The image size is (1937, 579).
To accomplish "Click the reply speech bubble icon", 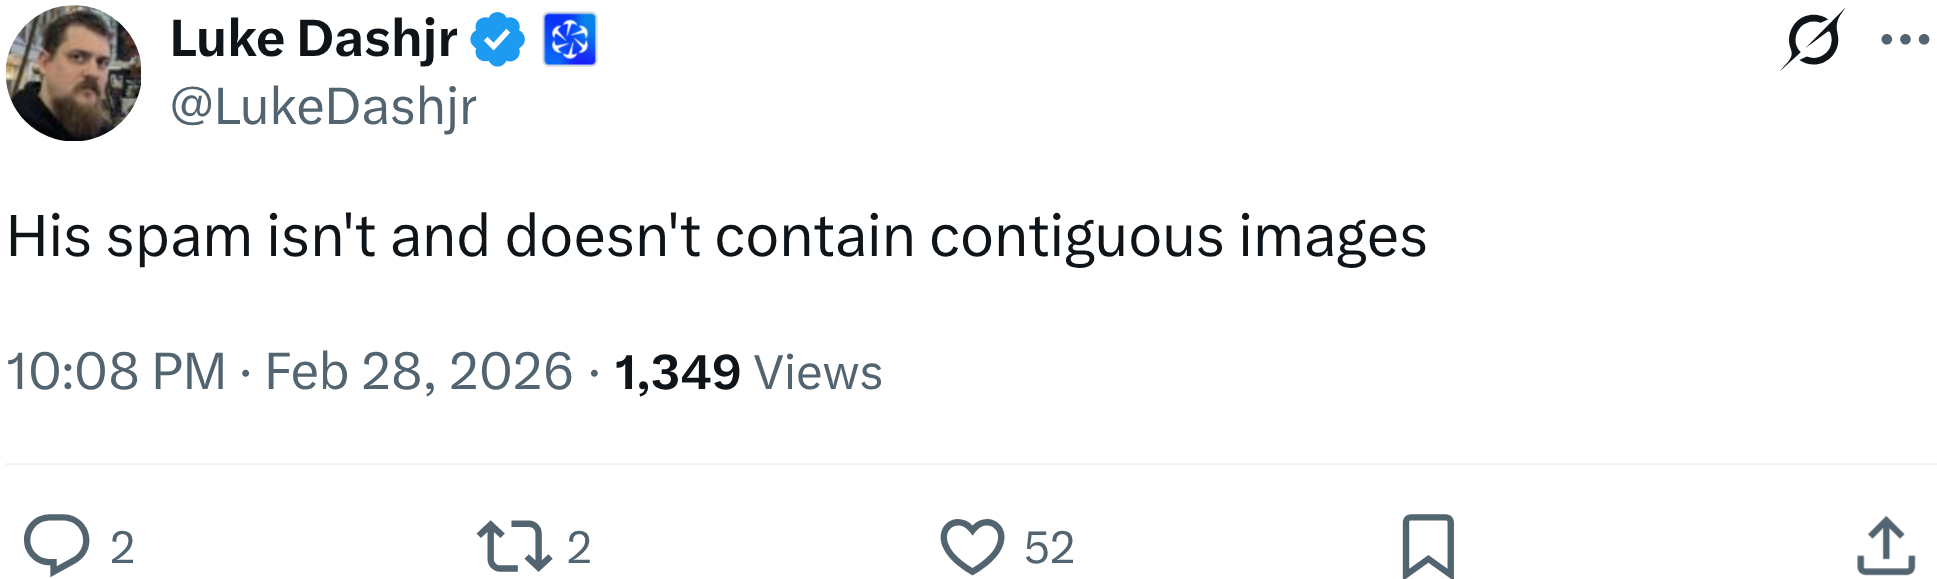I will pyautogui.click(x=56, y=545).
